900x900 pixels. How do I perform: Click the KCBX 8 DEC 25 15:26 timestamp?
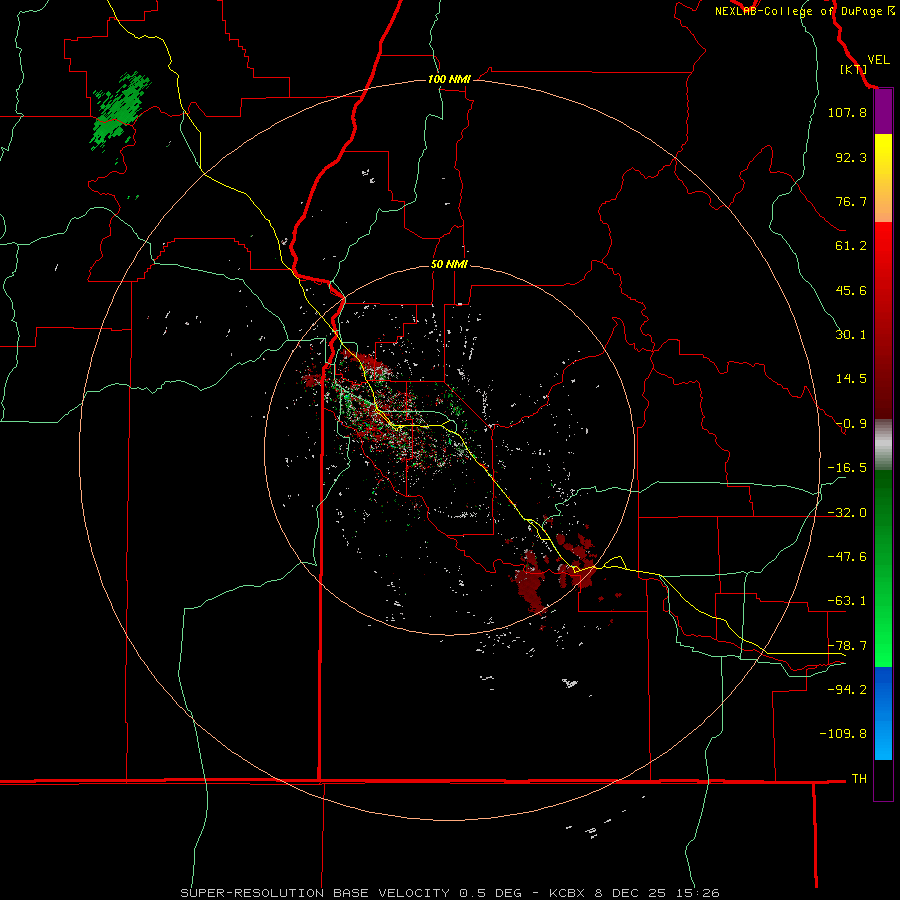(634, 893)
